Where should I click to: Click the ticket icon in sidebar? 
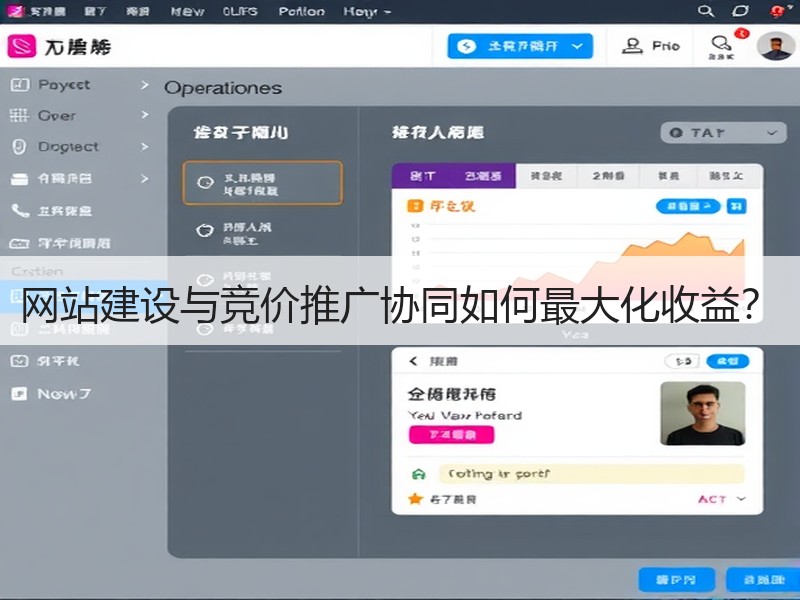click(x=19, y=244)
